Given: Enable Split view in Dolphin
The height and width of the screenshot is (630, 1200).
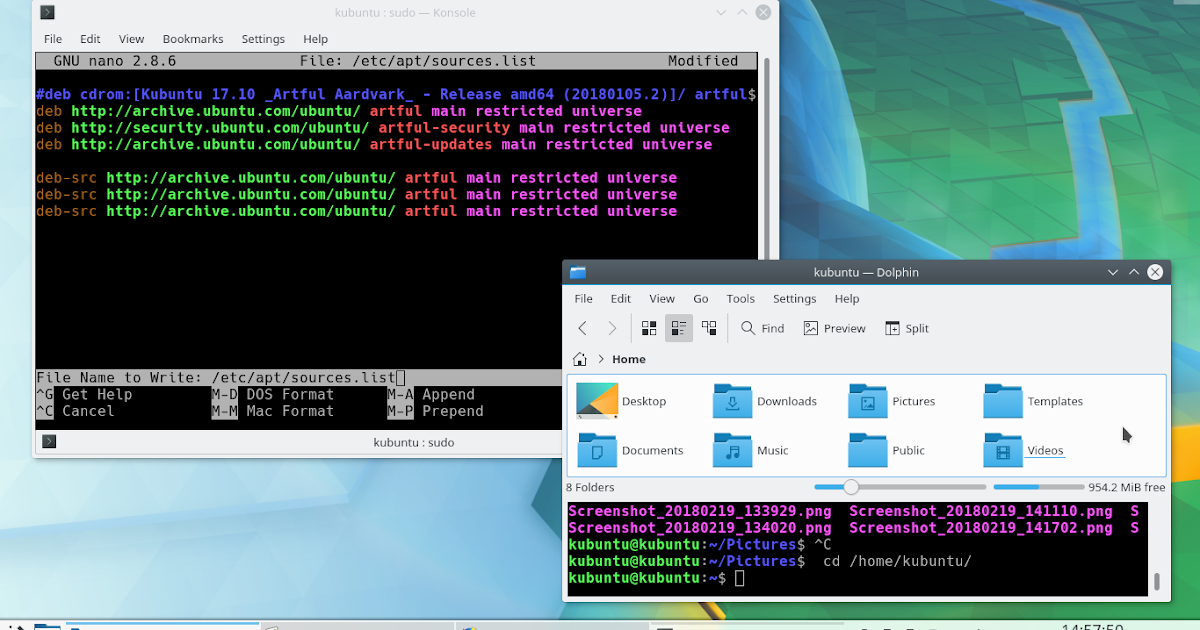Looking at the screenshot, I should 906,327.
